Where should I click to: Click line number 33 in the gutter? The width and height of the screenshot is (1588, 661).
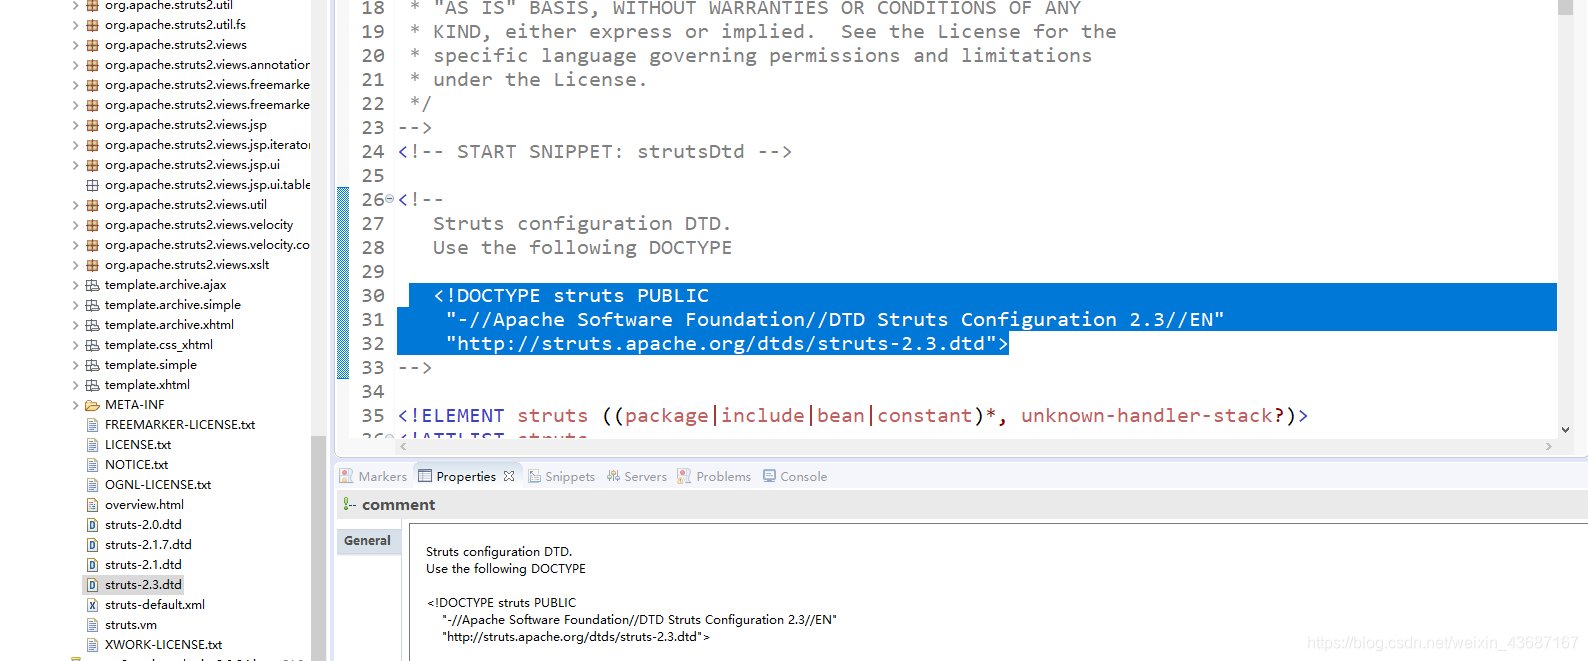pyautogui.click(x=372, y=368)
